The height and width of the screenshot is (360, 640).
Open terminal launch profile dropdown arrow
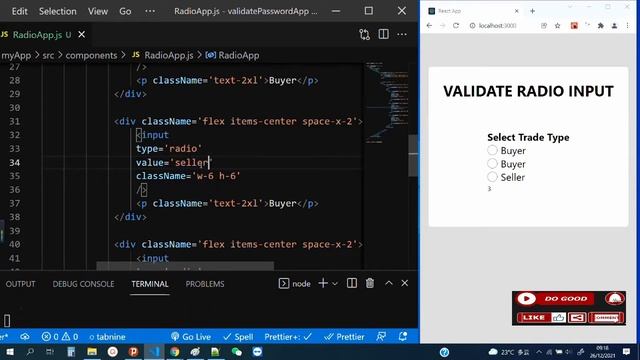coord(335,283)
